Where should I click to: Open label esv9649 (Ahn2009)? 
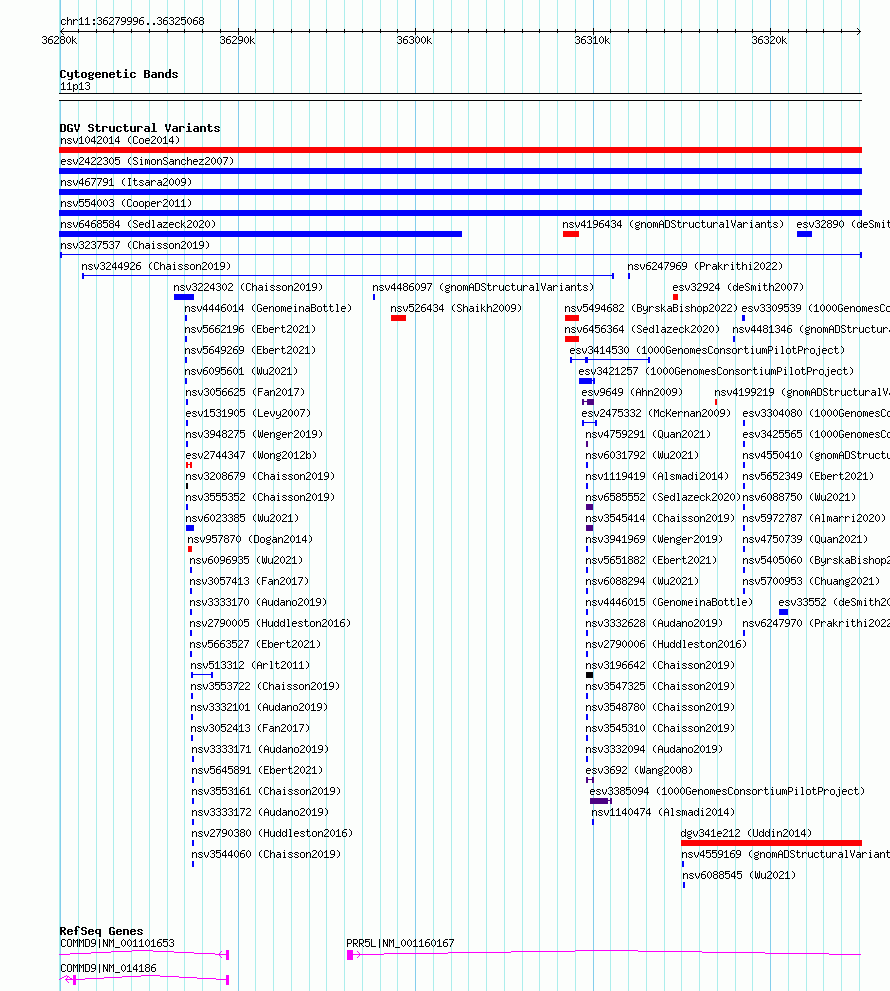[632, 392]
